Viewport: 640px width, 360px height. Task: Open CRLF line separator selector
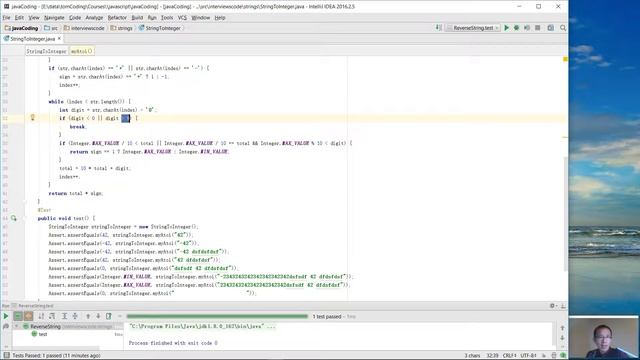tap(509, 356)
